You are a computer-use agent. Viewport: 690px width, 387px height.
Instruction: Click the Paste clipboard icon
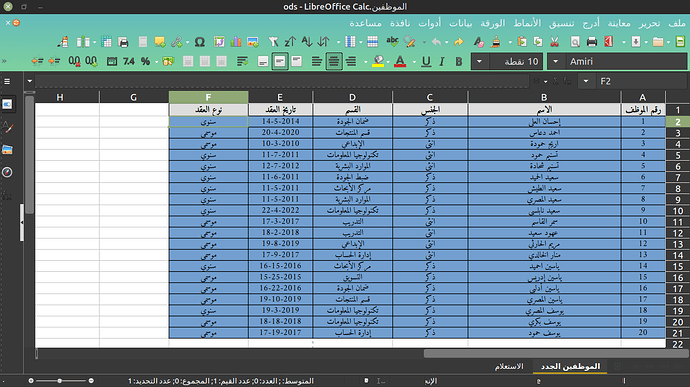(x=522, y=42)
